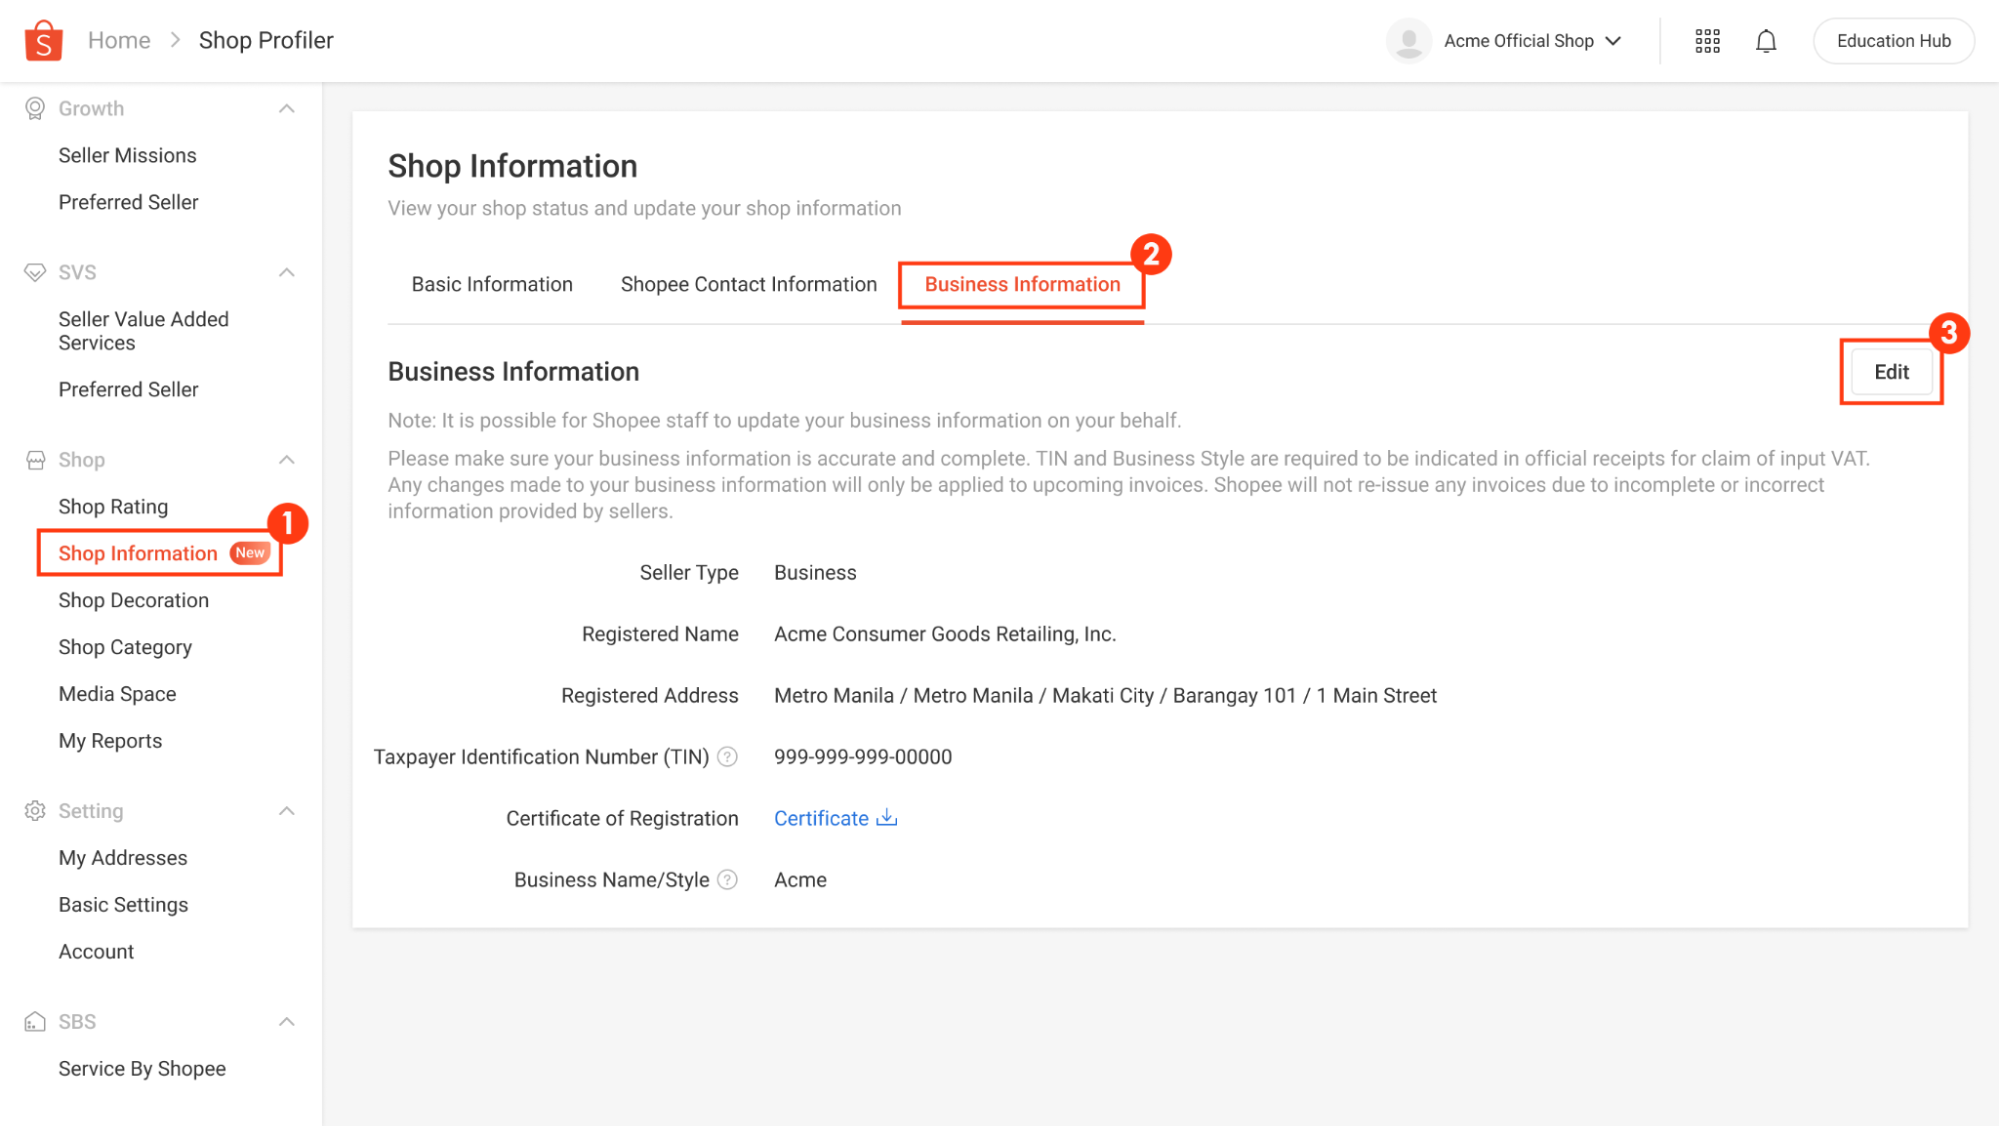Click the SVS section diamond icon

click(x=35, y=271)
